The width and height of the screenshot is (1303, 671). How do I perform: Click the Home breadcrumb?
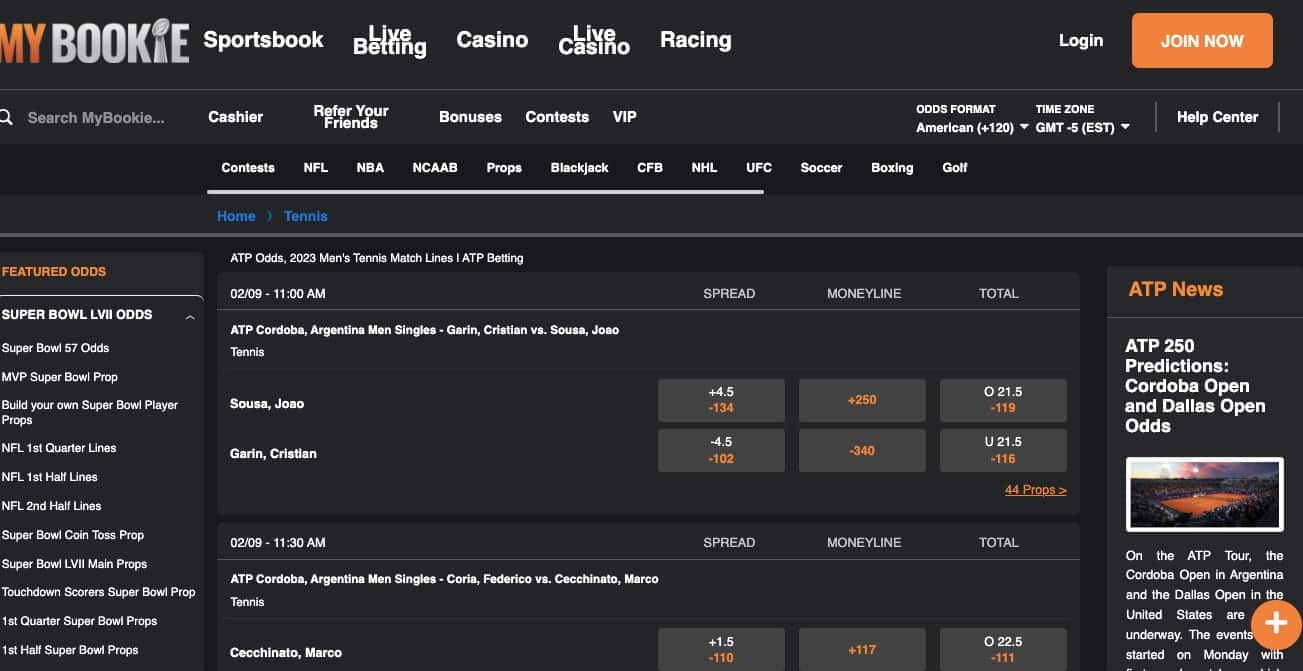236,216
